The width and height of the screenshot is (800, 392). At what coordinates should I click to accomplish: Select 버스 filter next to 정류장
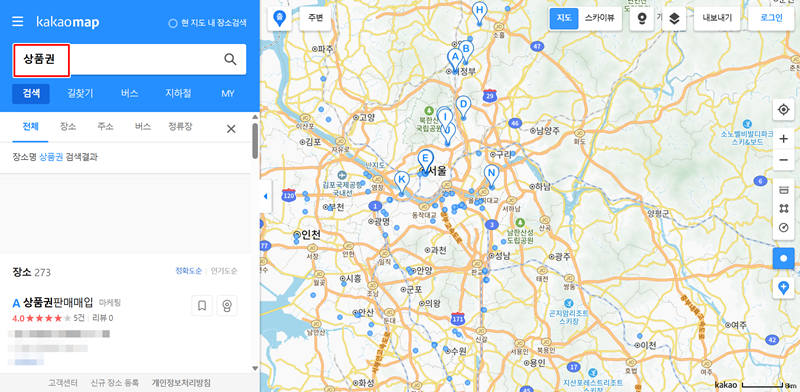coord(143,127)
